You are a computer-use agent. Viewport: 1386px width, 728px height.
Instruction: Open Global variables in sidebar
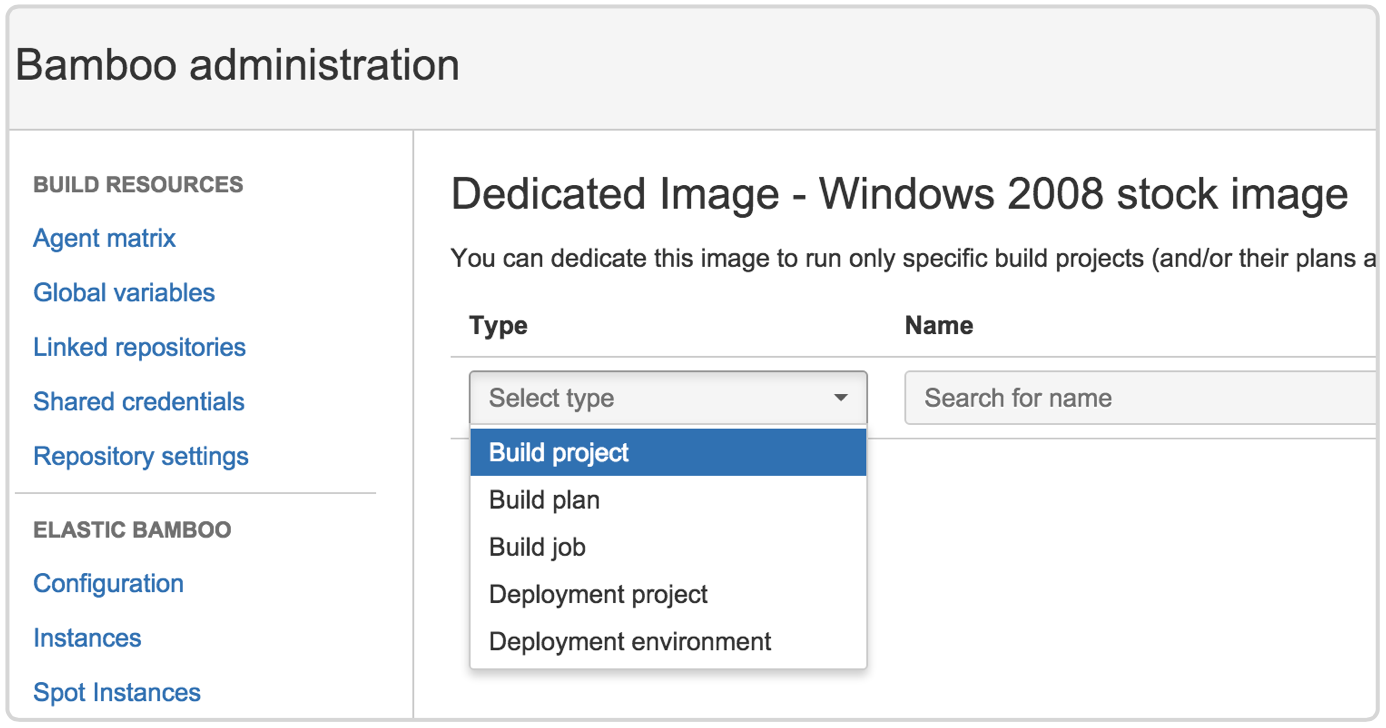(124, 293)
